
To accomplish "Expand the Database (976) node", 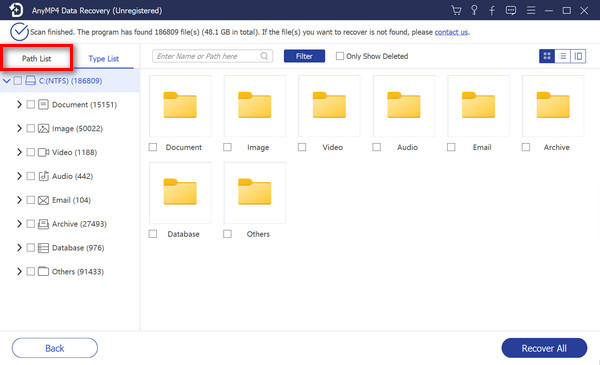I will click(x=19, y=248).
